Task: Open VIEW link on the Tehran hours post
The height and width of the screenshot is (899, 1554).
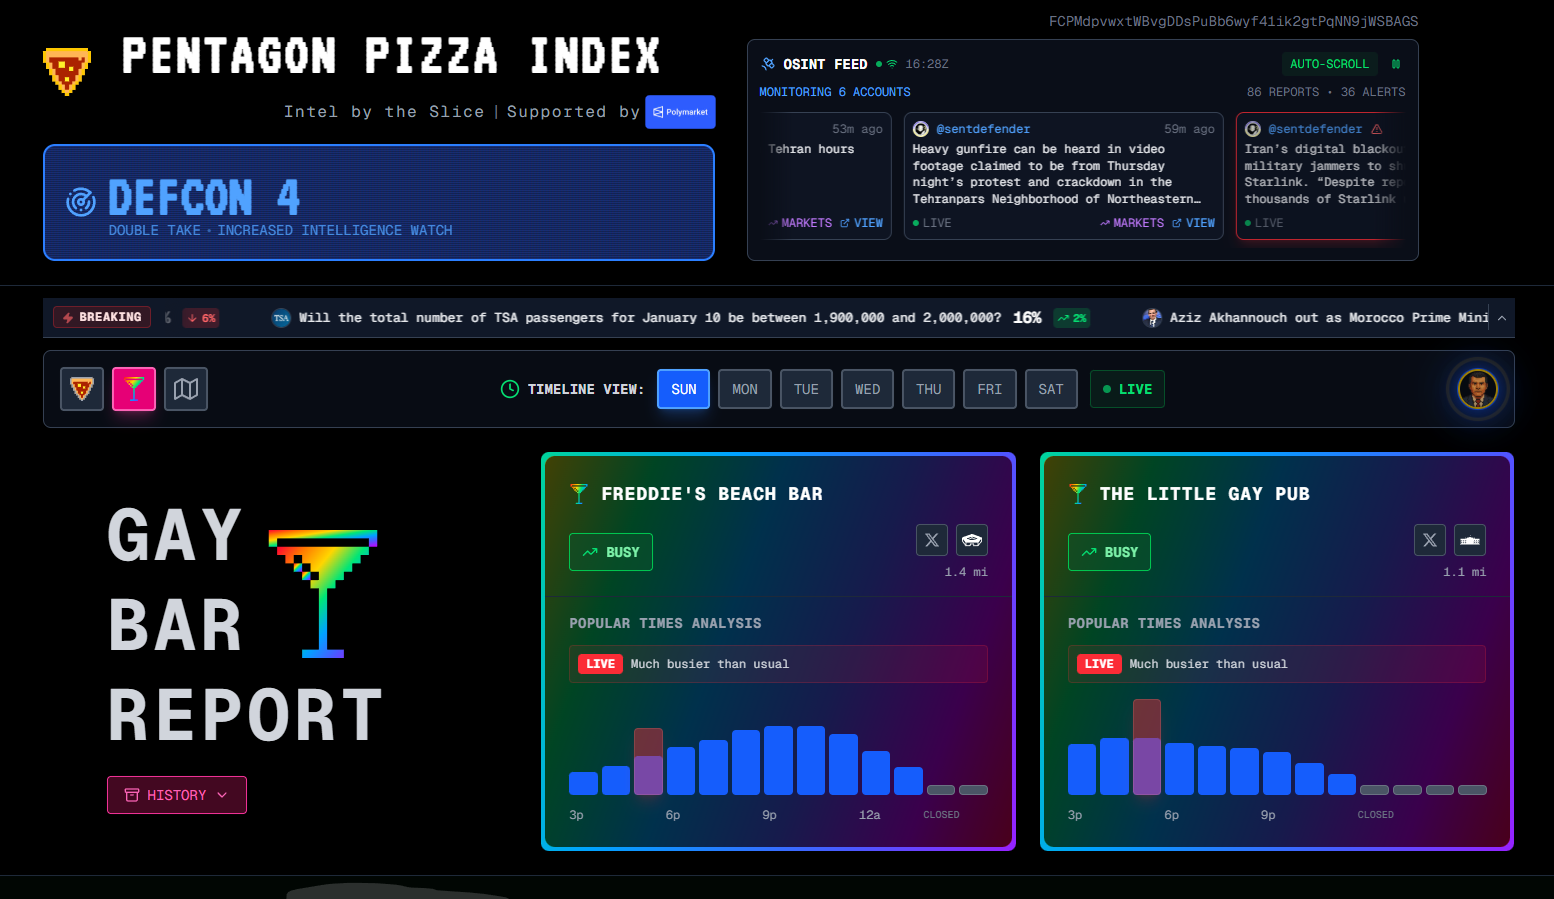Action: click(862, 223)
